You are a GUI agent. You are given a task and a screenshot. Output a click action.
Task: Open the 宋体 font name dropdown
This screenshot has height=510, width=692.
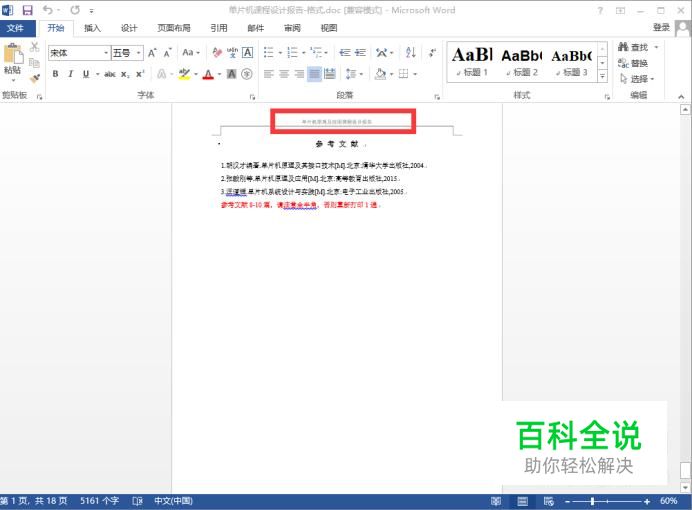(106, 53)
